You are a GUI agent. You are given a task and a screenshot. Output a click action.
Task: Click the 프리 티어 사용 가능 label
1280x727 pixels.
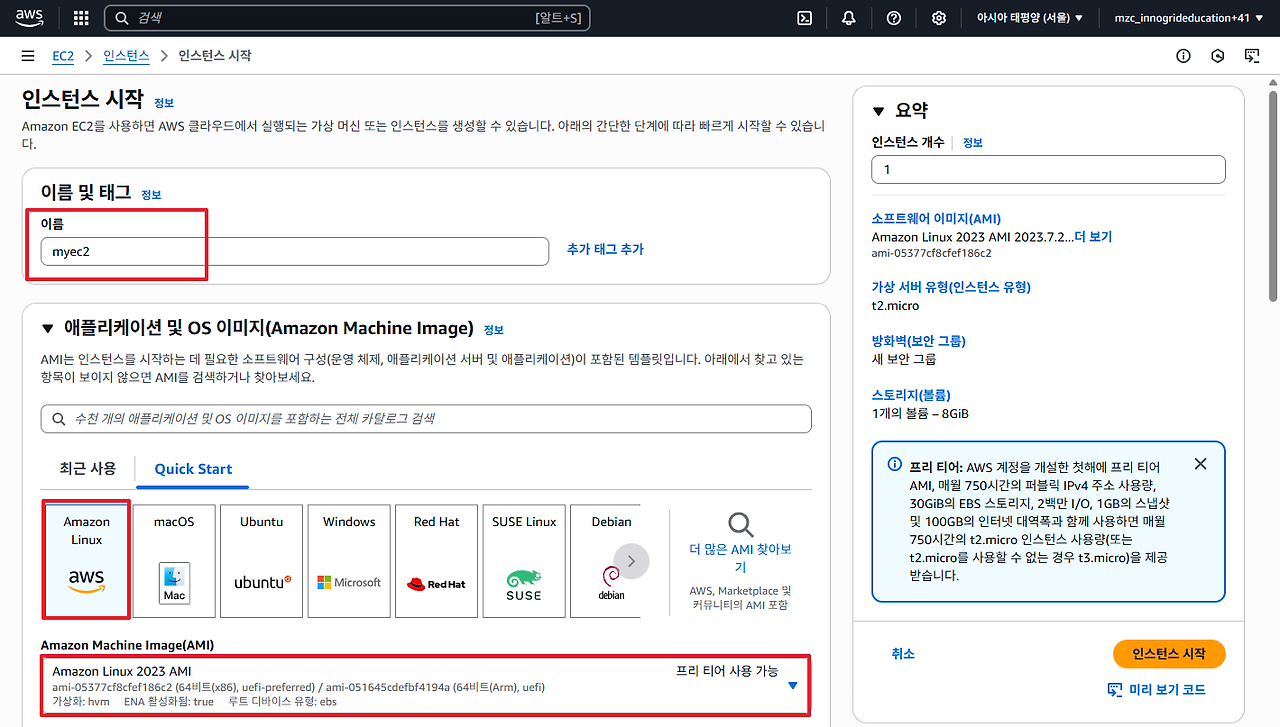[x=727, y=671]
